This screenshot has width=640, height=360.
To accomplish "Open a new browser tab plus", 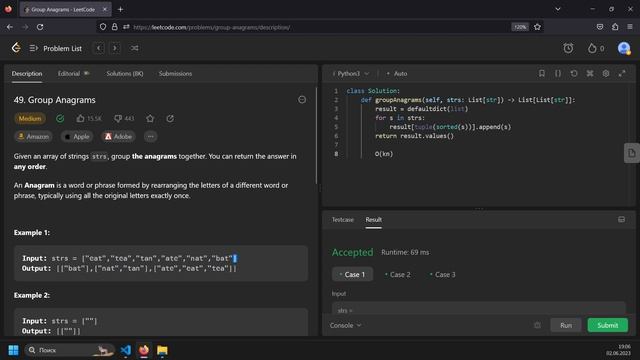I will pos(120,9).
